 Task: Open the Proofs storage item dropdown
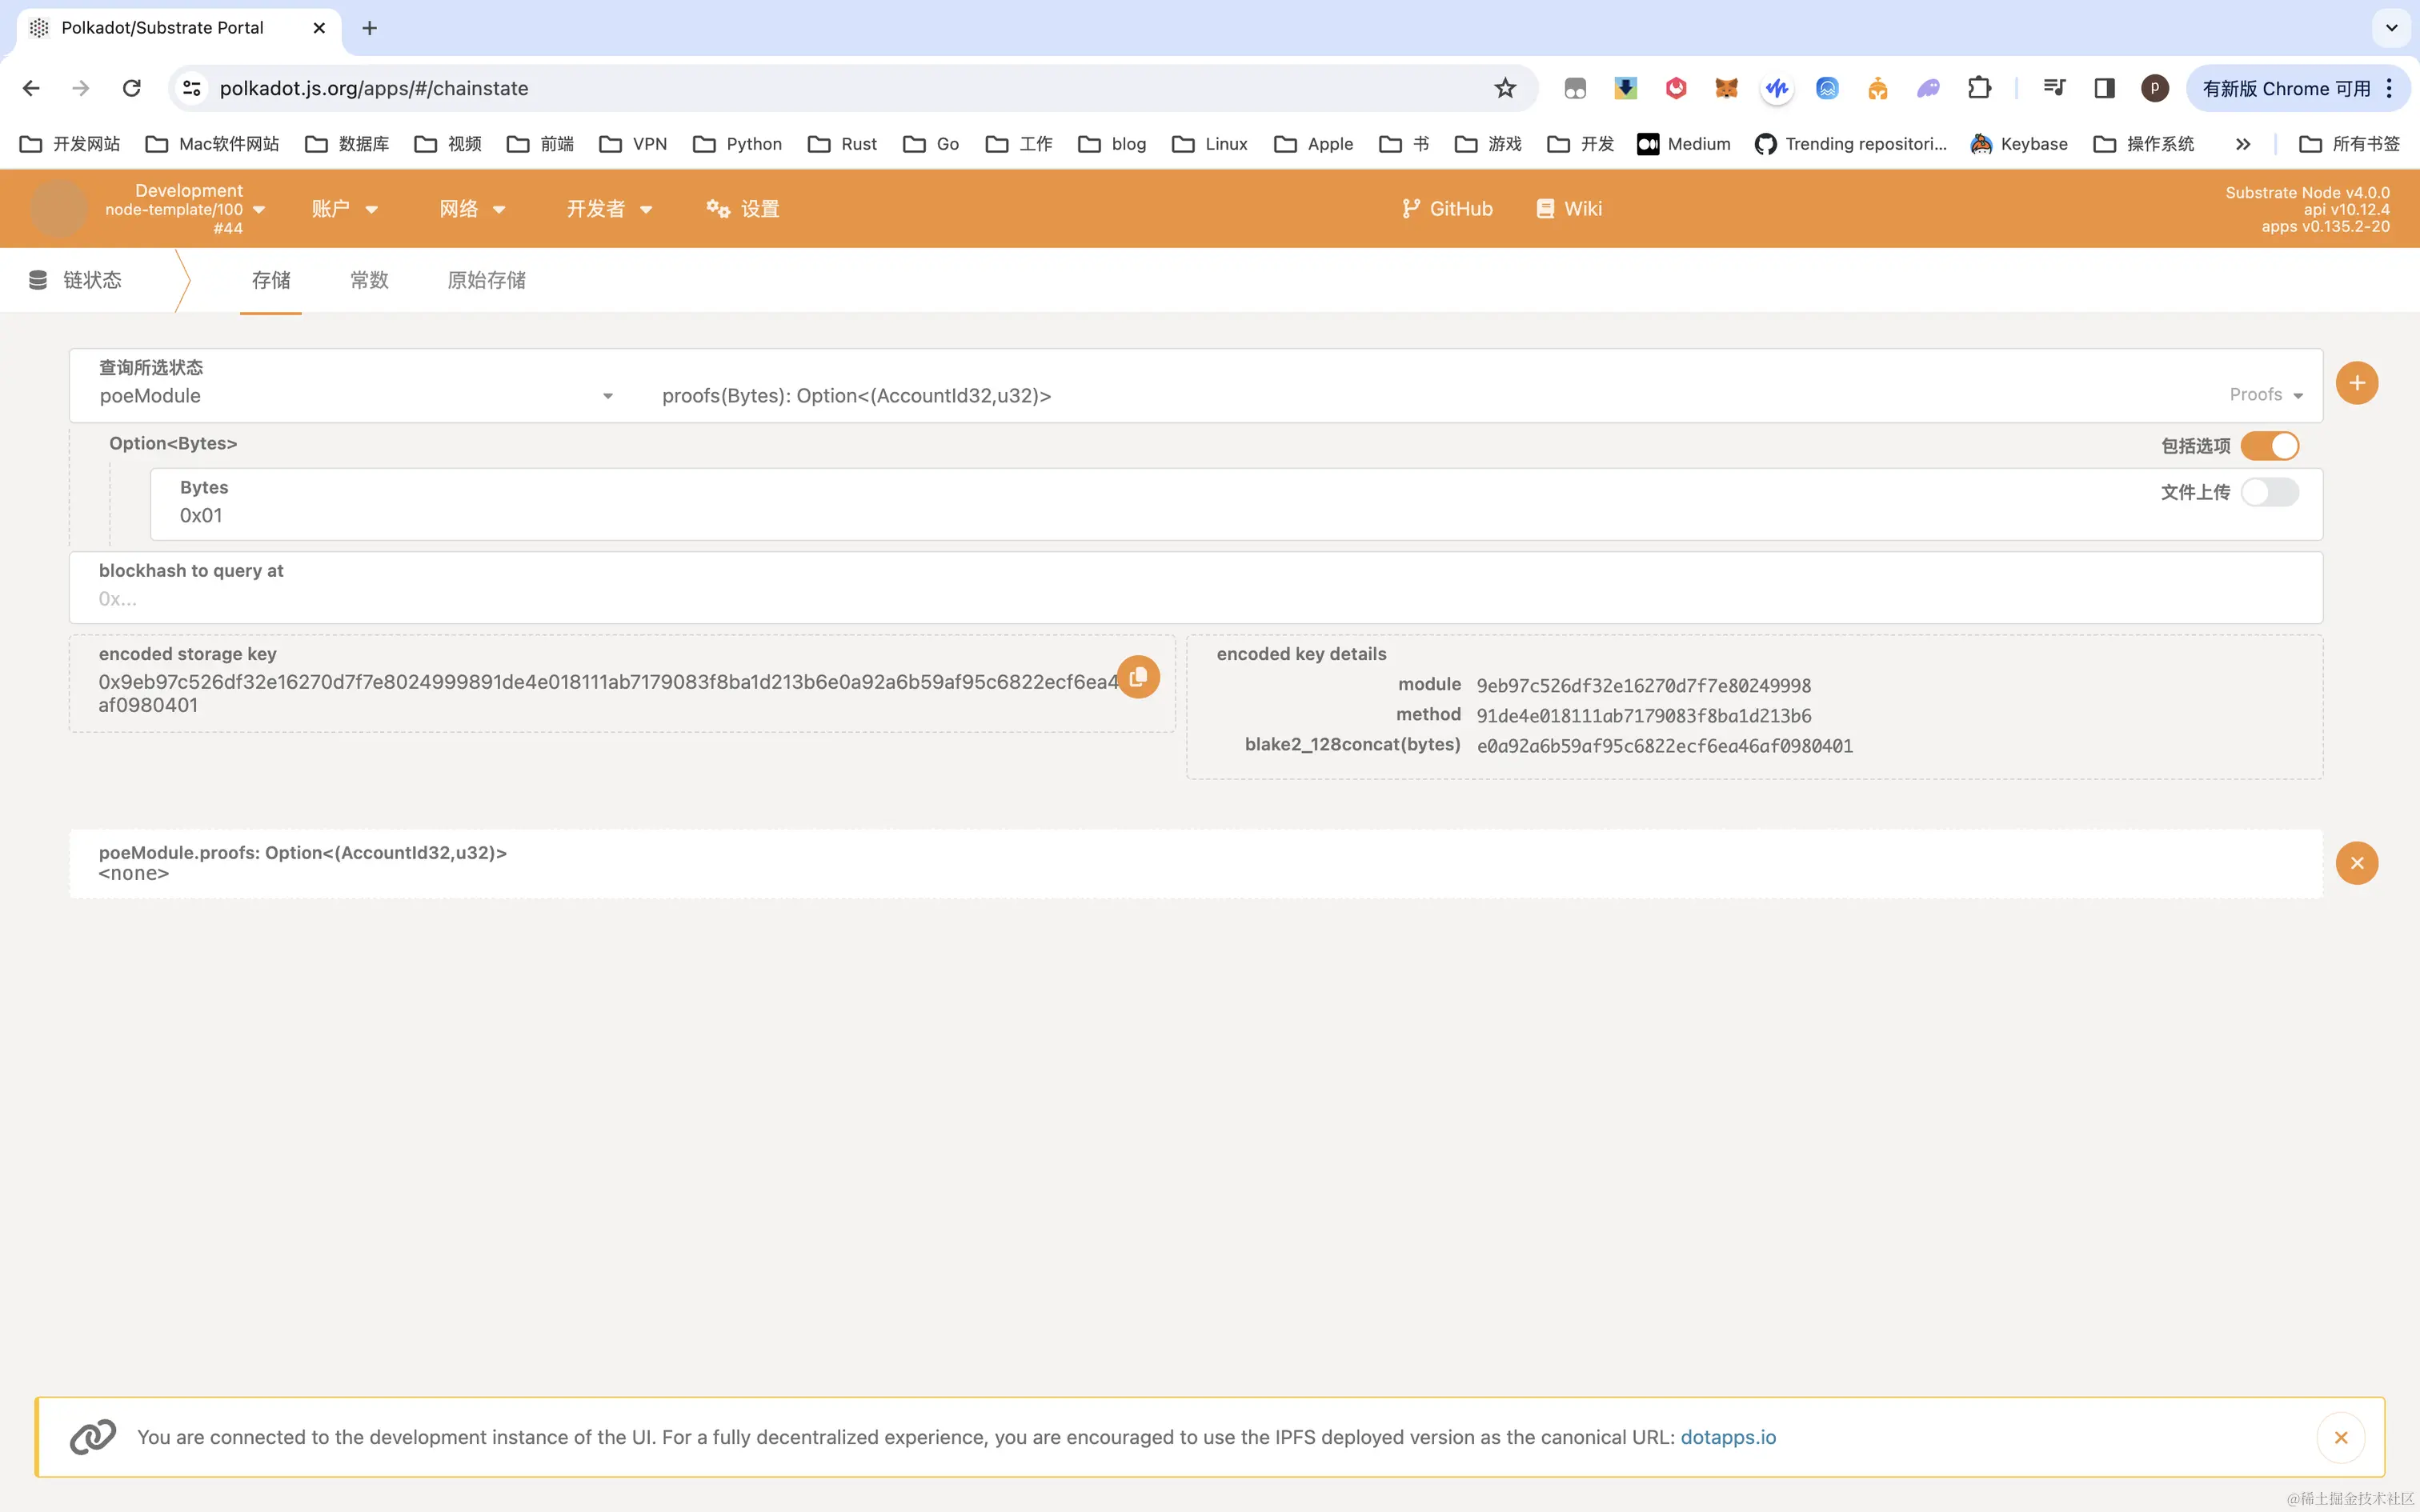point(2263,395)
